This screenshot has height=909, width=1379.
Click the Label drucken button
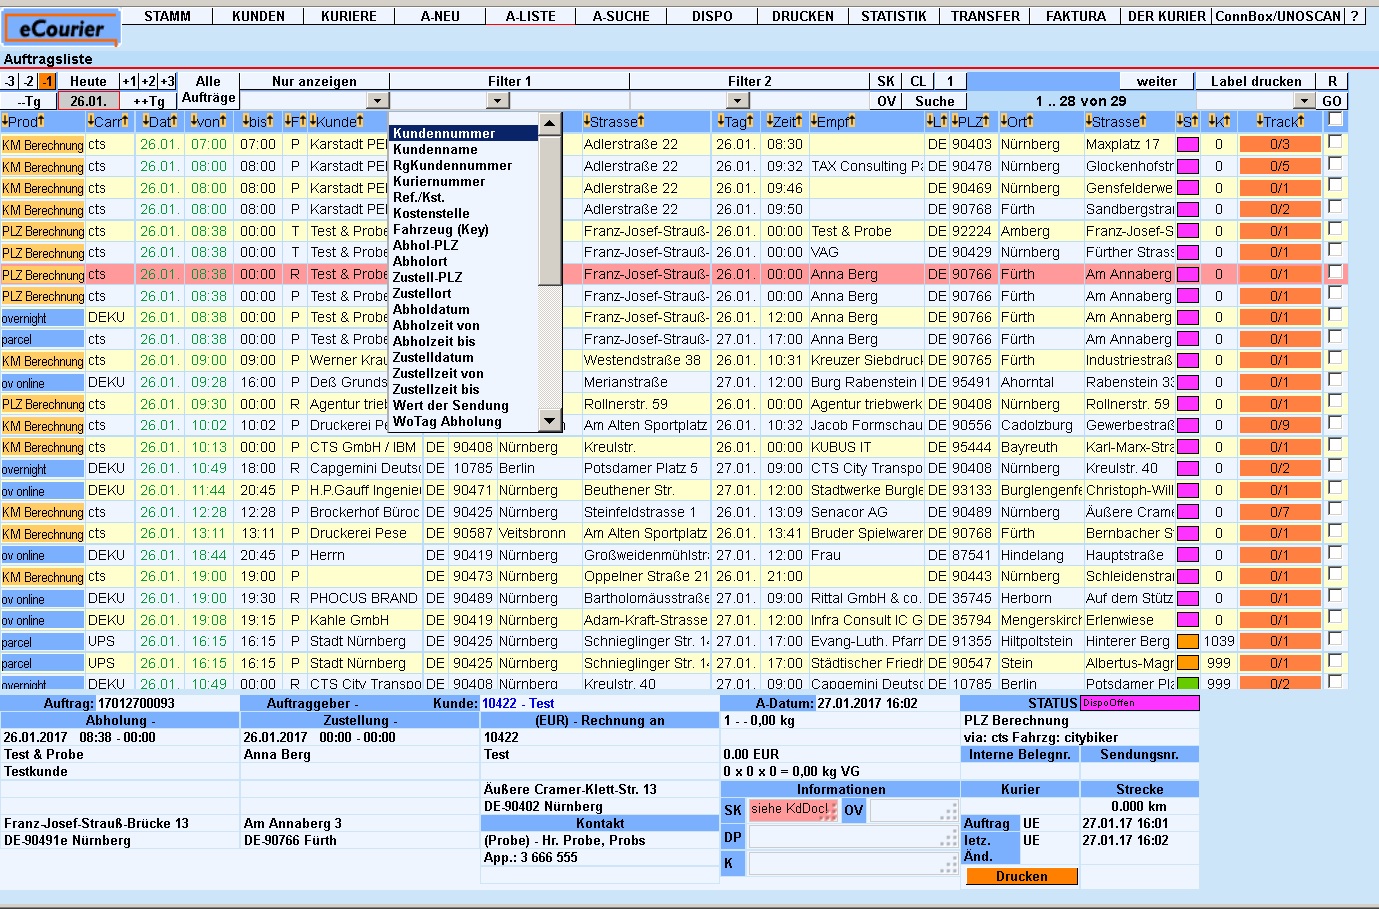1255,81
